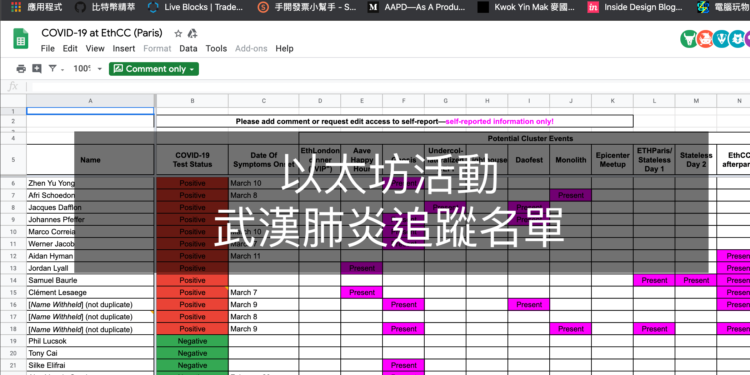Click the Tony Cai name cell

point(90,353)
